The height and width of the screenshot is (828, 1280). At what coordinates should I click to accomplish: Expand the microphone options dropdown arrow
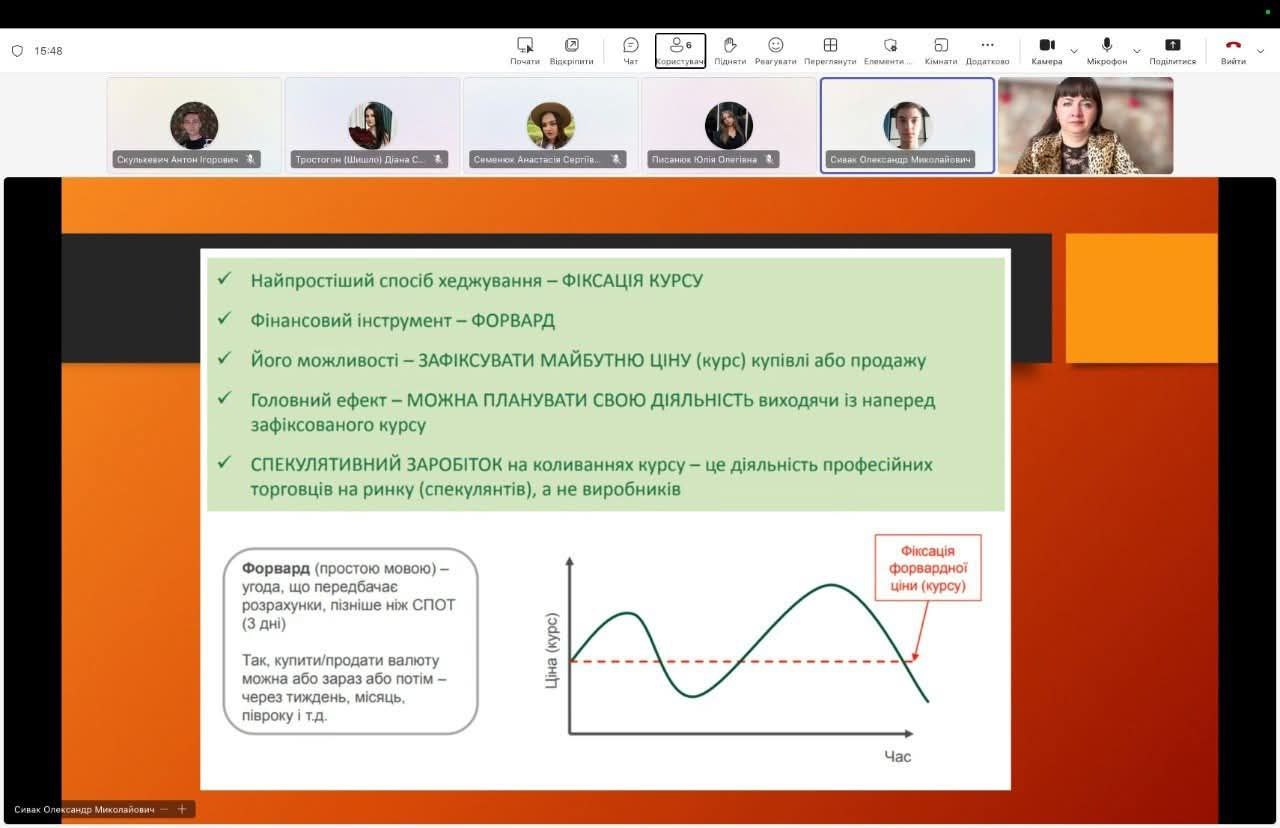click(x=1136, y=51)
